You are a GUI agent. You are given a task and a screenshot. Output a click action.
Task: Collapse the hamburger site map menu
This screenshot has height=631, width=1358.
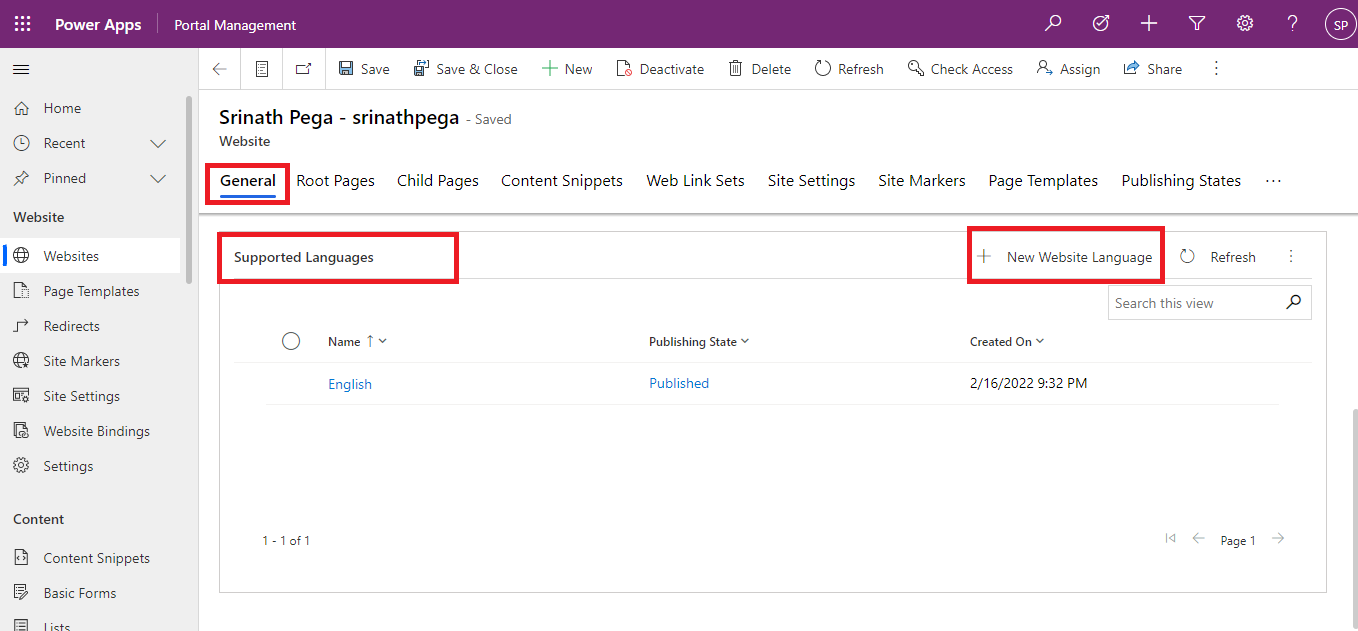pos(21,69)
